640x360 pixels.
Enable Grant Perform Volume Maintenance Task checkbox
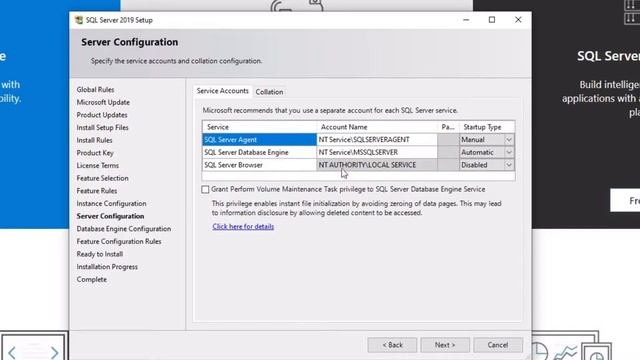tap(205, 189)
